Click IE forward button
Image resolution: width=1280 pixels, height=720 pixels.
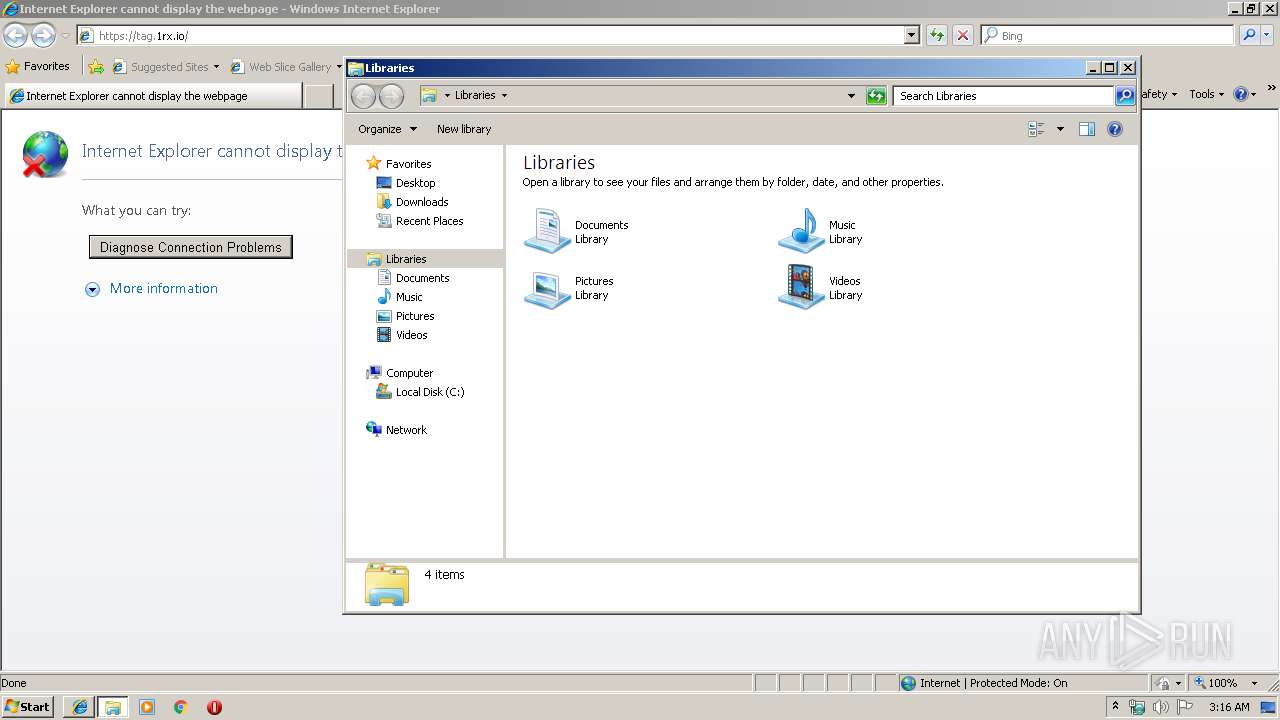(43, 36)
